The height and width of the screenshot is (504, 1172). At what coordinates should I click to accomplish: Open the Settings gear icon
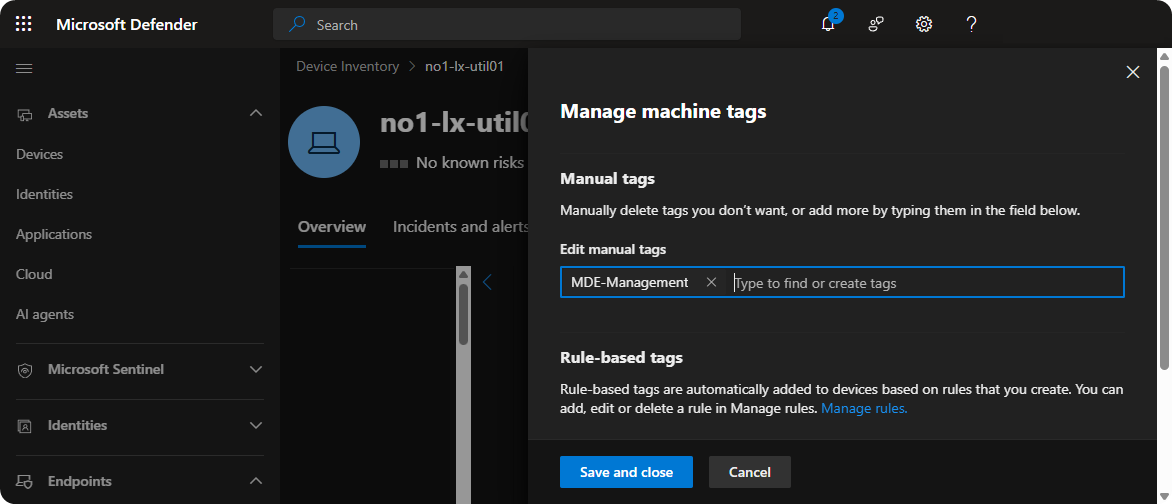(x=924, y=24)
